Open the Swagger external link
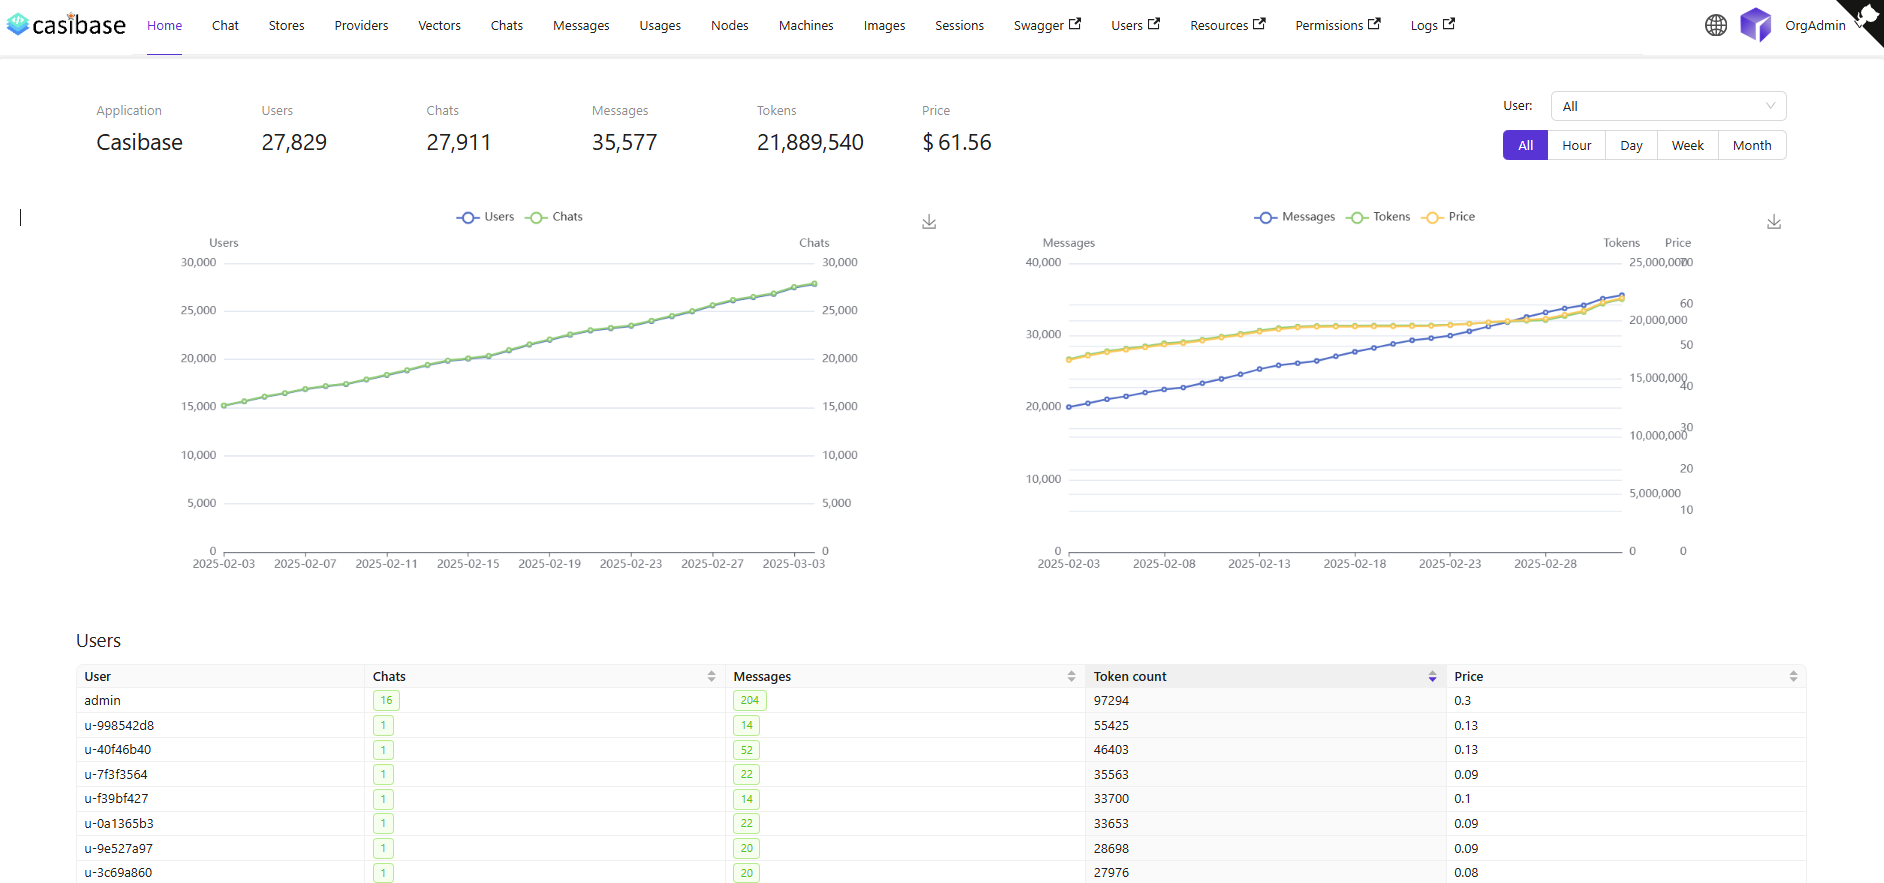The image size is (1884, 883). (x=1046, y=26)
